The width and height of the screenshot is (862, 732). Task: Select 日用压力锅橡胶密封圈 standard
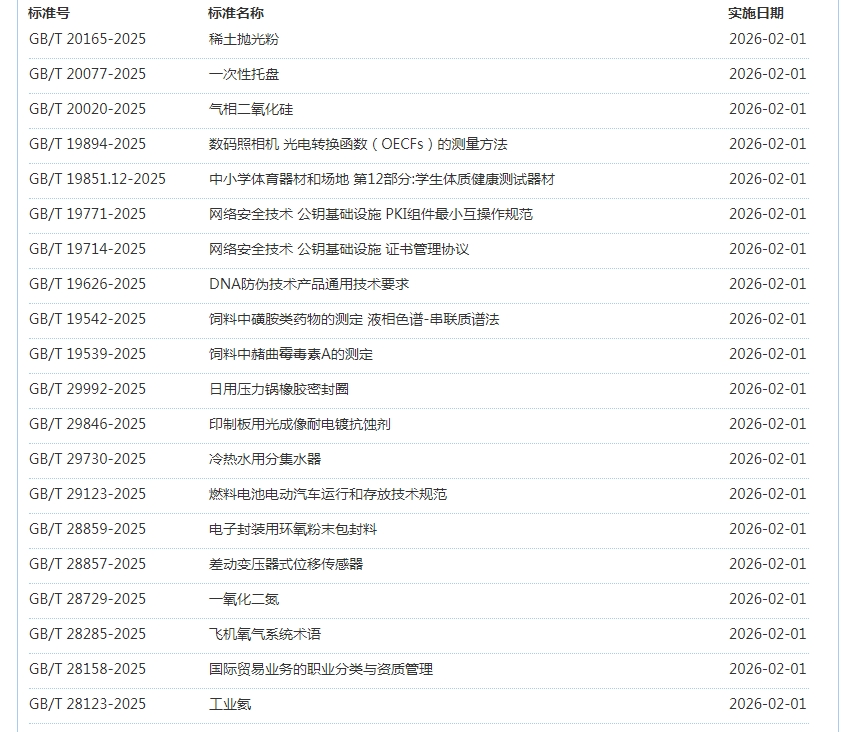coord(278,389)
